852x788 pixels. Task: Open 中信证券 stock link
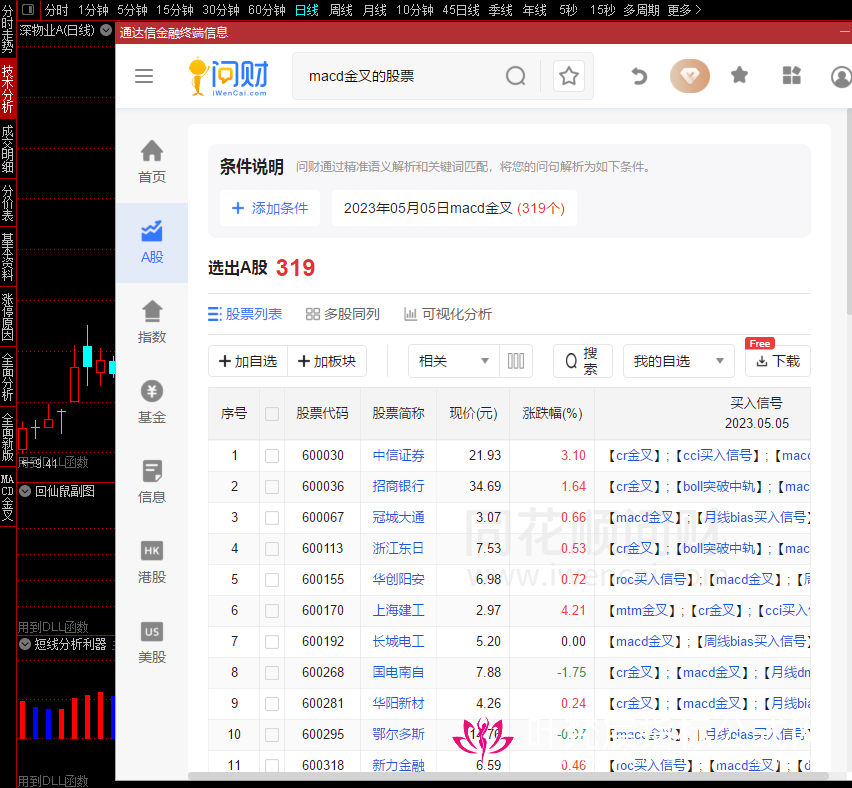pos(398,455)
